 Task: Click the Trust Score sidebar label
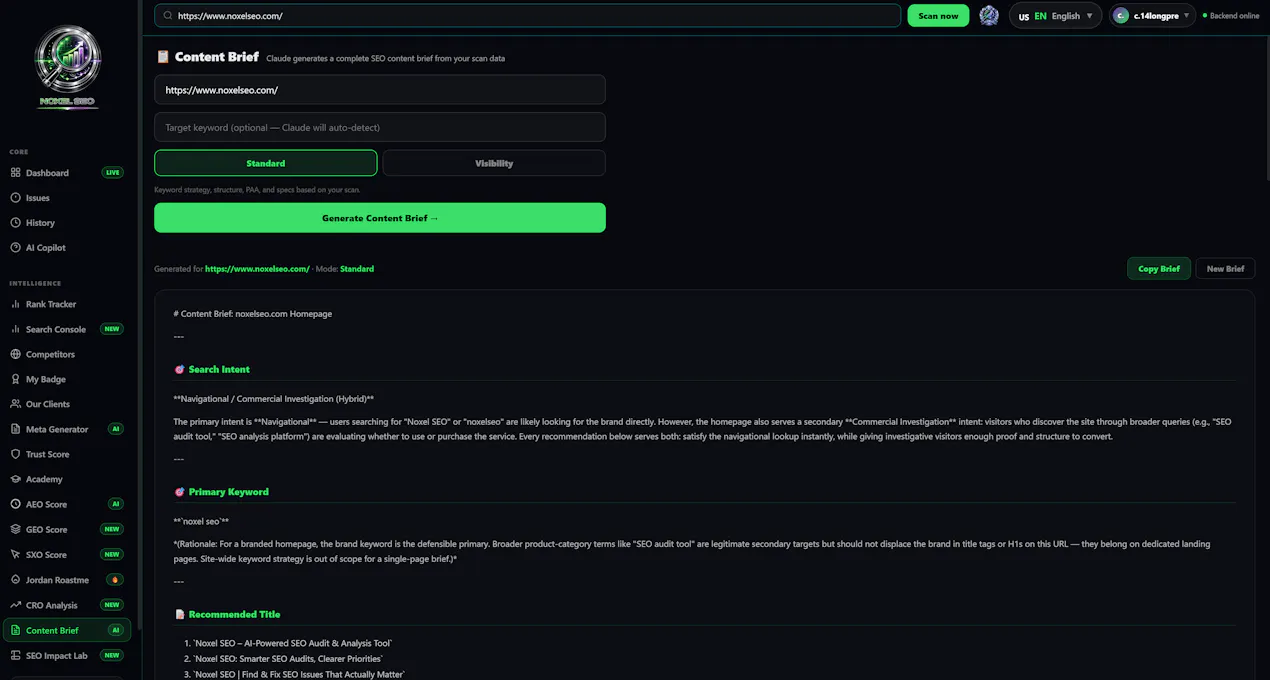click(x=47, y=454)
